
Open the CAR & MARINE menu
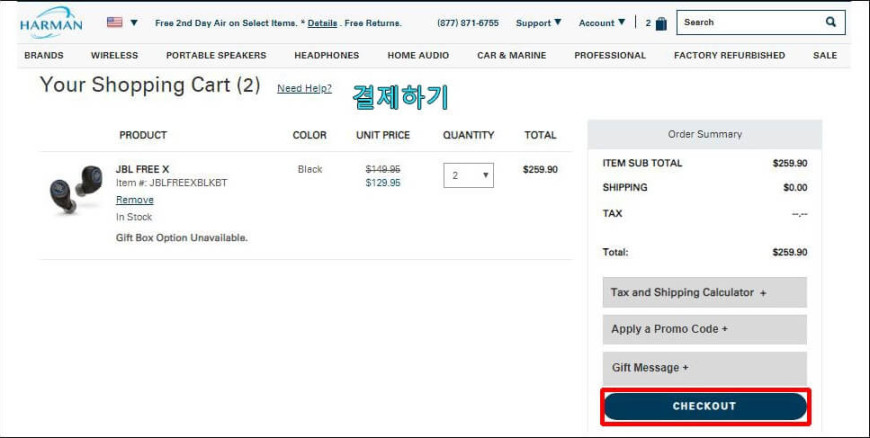tap(512, 56)
